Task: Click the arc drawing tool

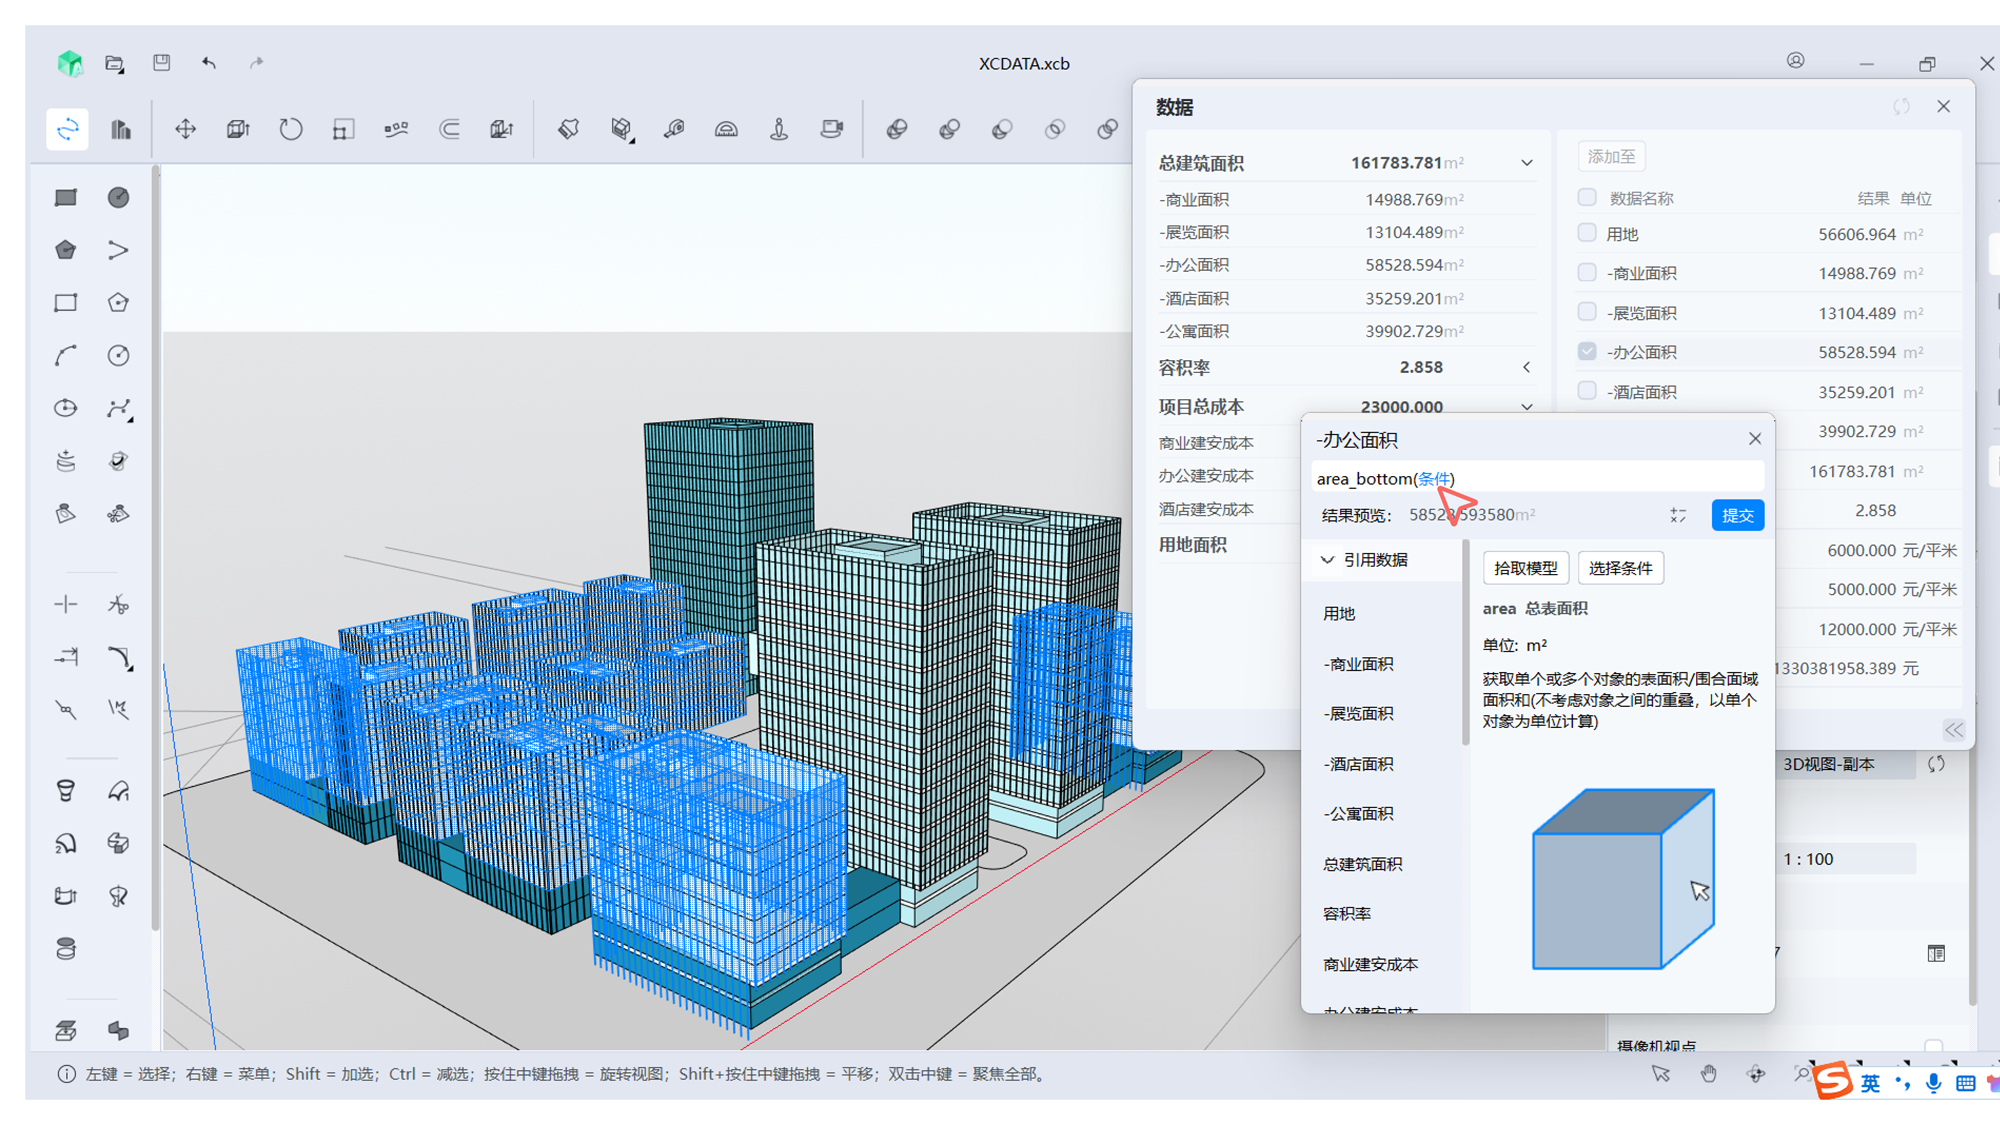Action: point(66,356)
